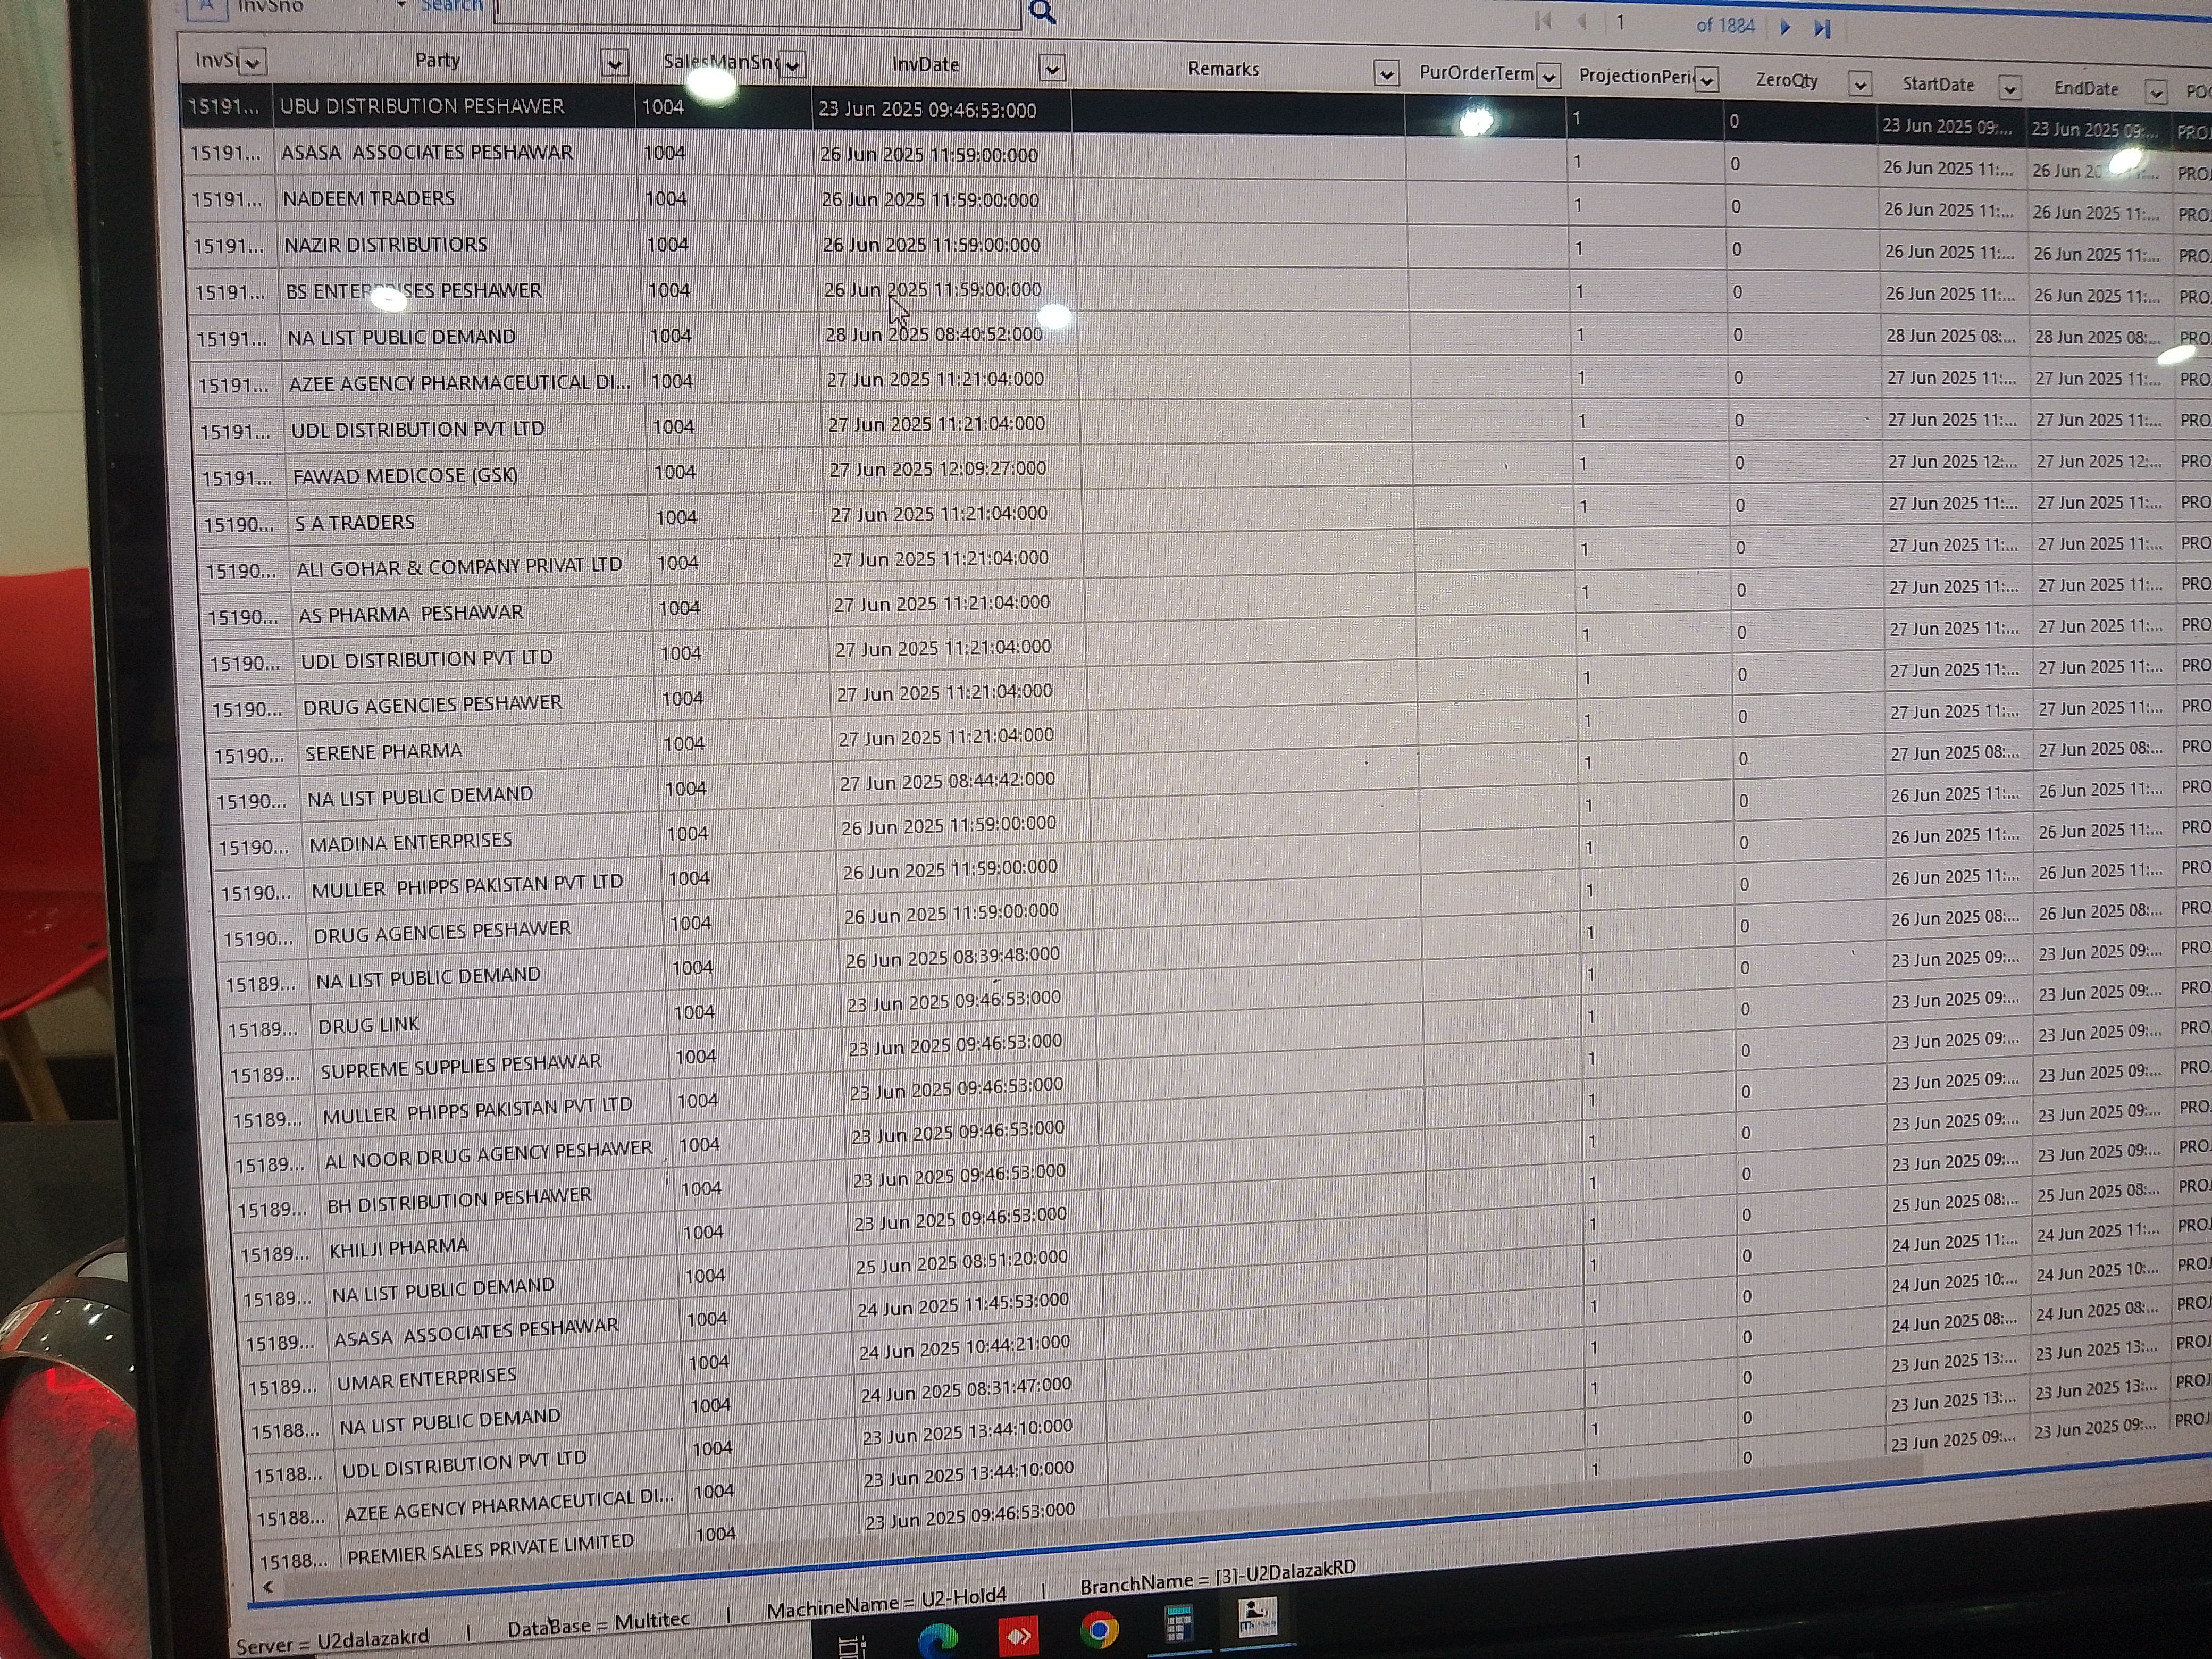2212x1659 pixels.
Task: Select the NADEEM TRADERS row
Action: click(x=369, y=198)
